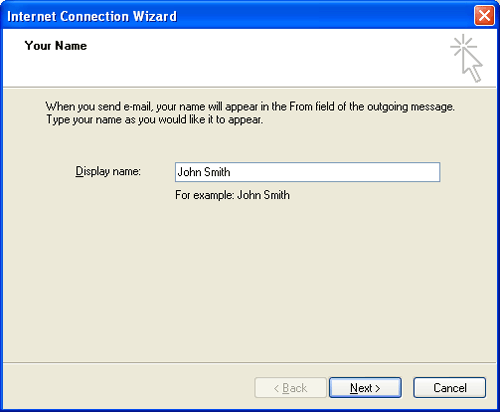Click the Internet Connection Wizard title bar
500x412 pixels.
pos(233,16)
